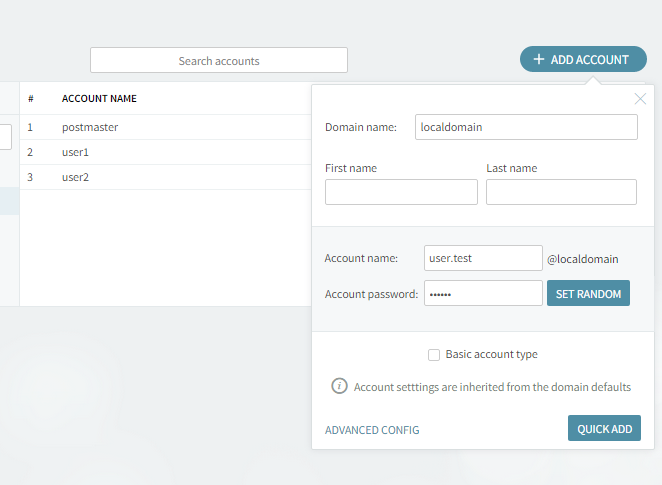This screenshot has height=485, width=662.
Task: Sort by ACCOUNT NAME column header
Action: (99, 99)
